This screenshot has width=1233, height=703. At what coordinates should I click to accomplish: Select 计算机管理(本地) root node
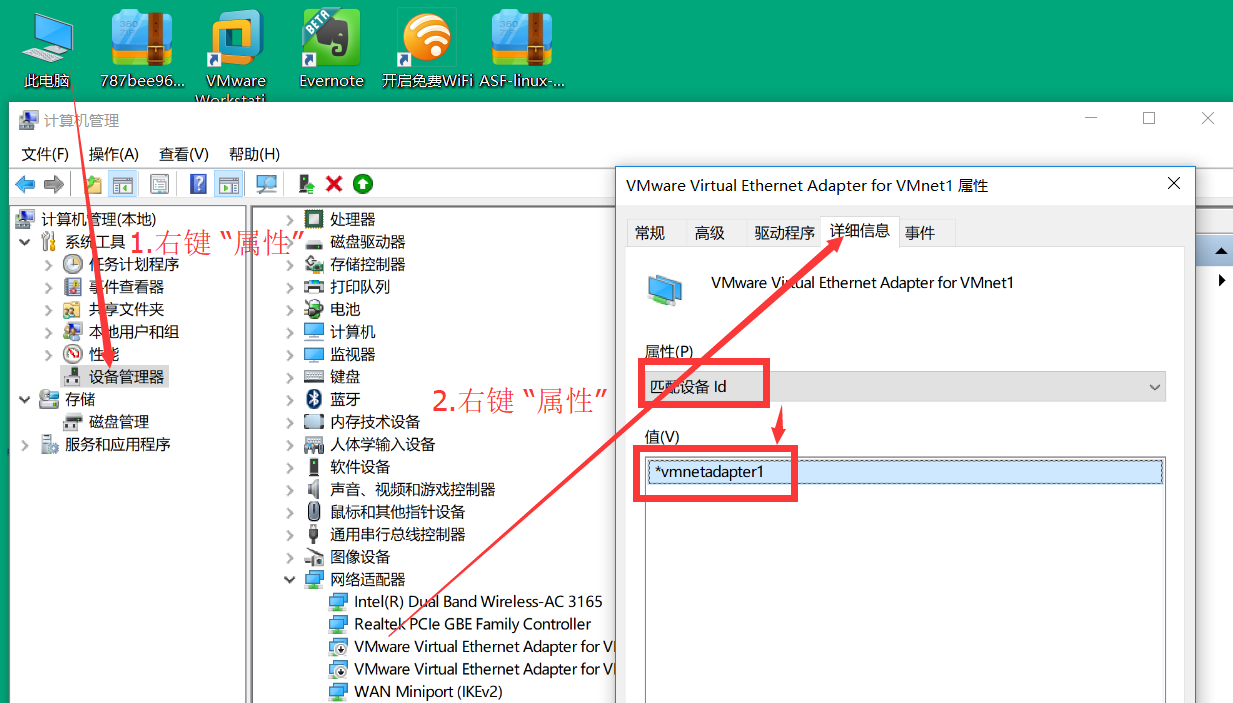(98, 219)
